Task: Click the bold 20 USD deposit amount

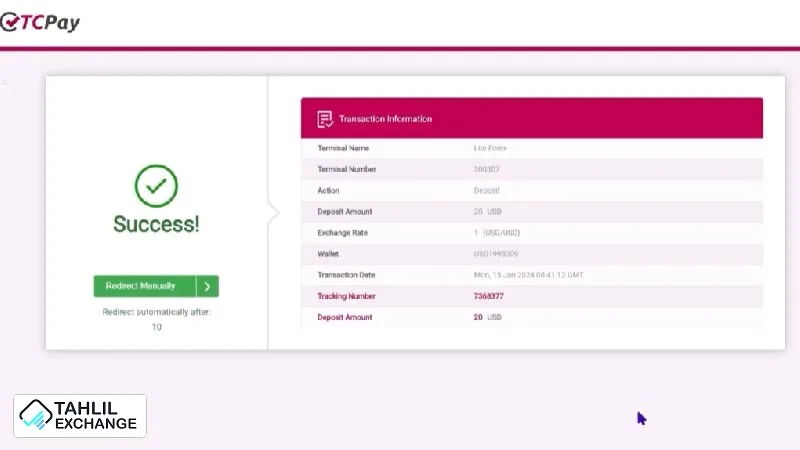Action: coord(487,317)
